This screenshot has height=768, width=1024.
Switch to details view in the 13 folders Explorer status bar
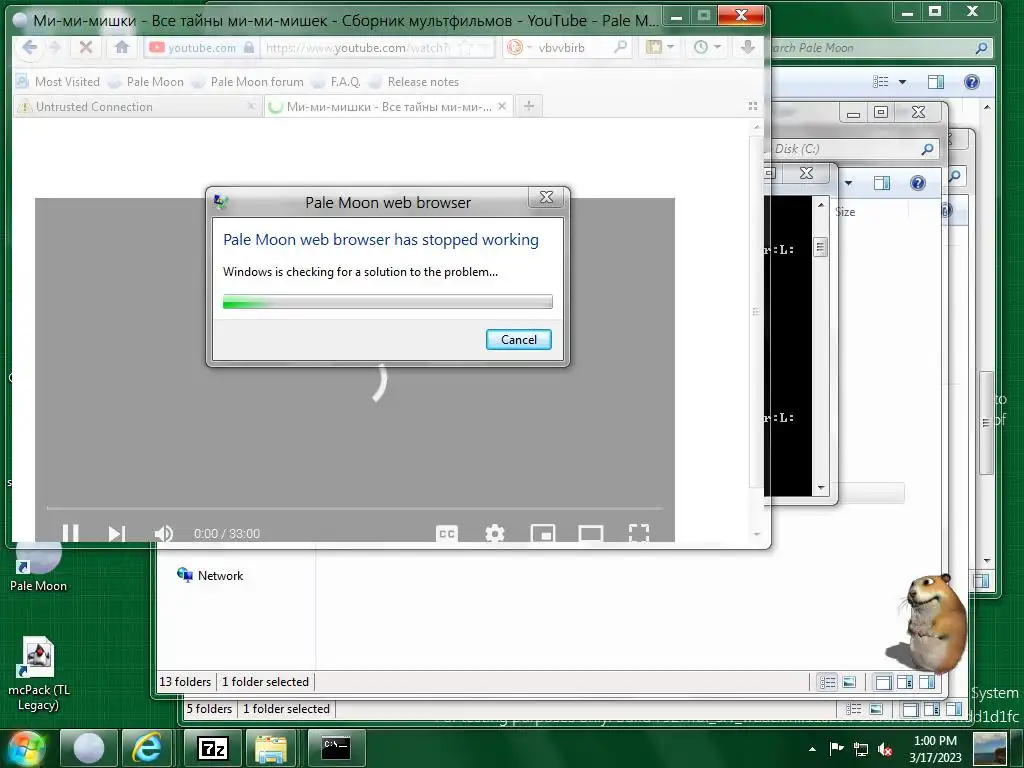point(827,682)
